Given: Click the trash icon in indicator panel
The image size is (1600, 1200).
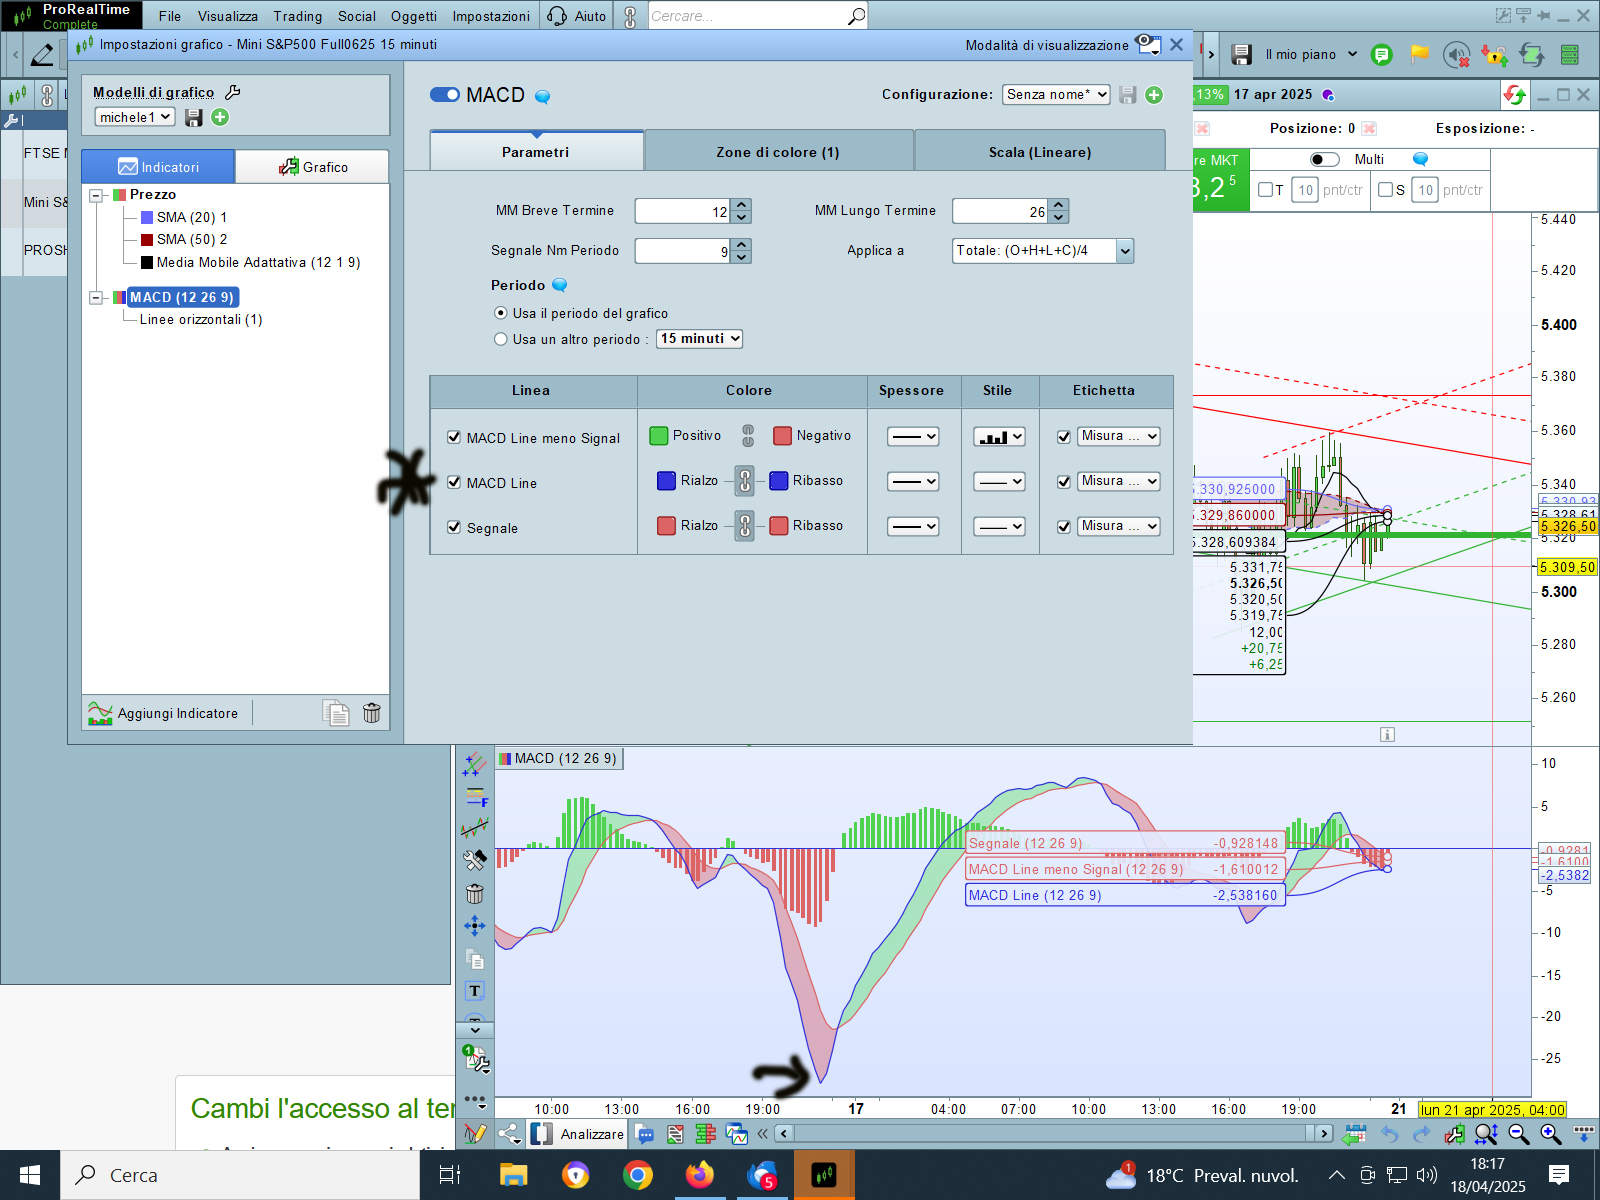Looking at the screenshot, I should (x=371, y=713).
